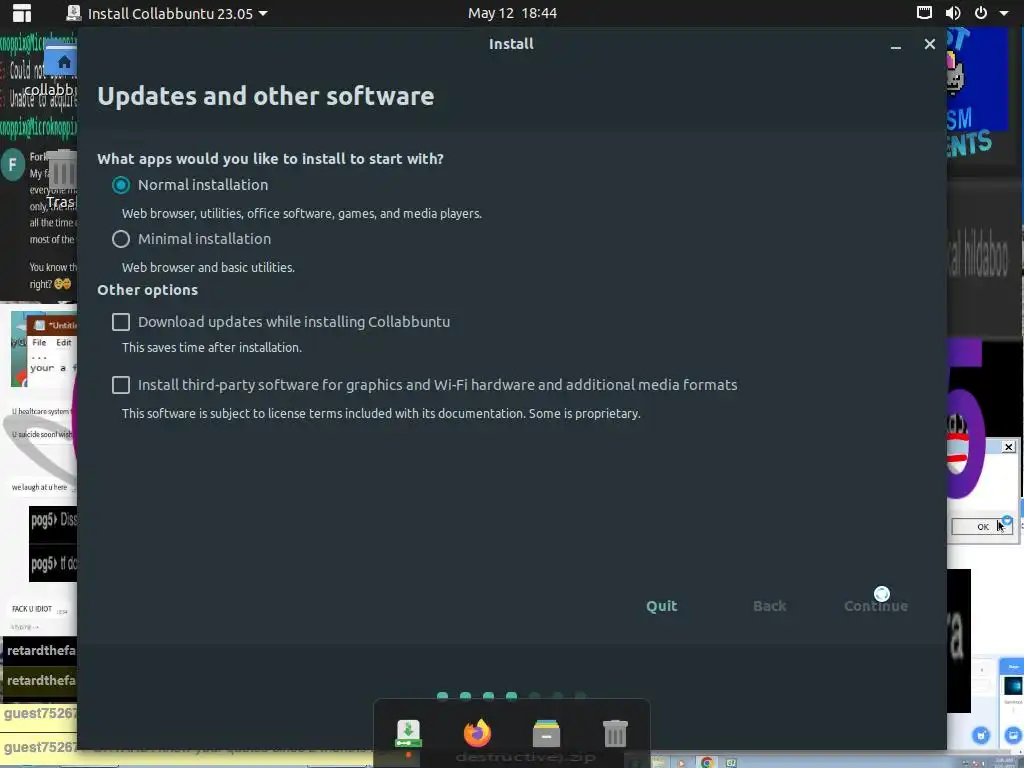Image resolution: width=1024 pixels, height=768 pixels.
Task: Click the volume speaker icon in top bar
Action: click(953, 12)
